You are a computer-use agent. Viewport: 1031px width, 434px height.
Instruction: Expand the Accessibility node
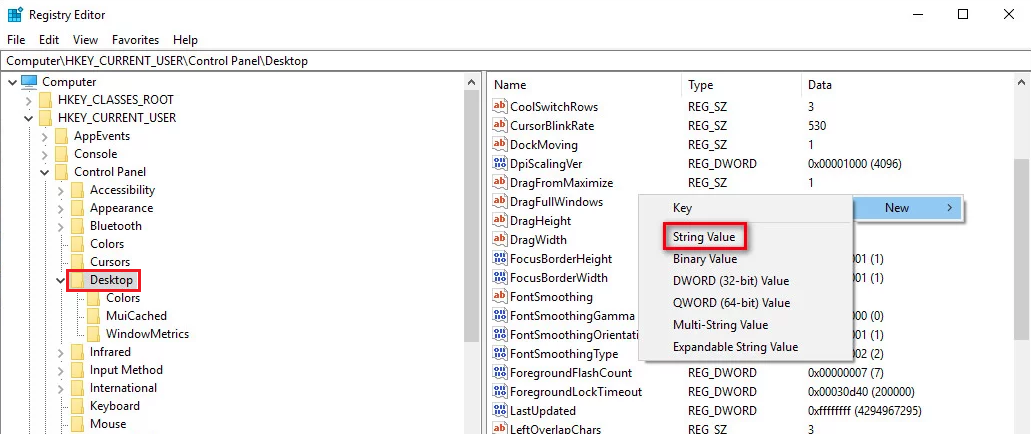click(x=60, y=191)
